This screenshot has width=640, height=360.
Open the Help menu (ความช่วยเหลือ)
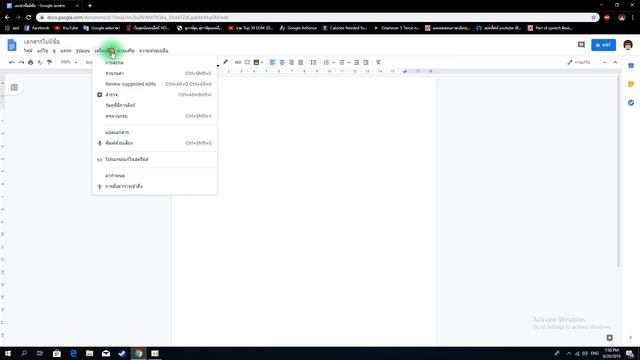pyautogui.click(x=153, y=51)
